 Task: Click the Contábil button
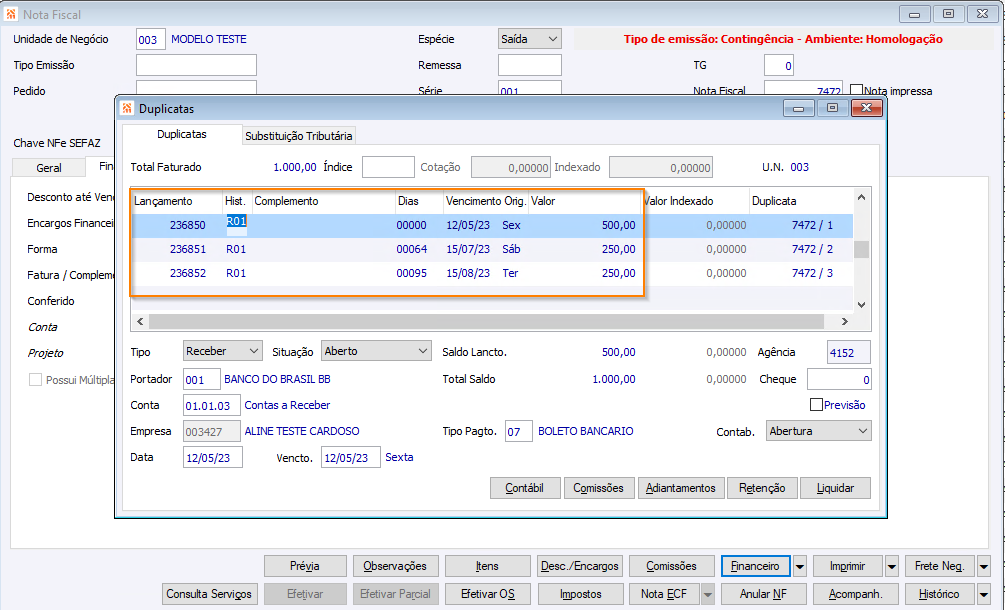[x=524, y=488]
